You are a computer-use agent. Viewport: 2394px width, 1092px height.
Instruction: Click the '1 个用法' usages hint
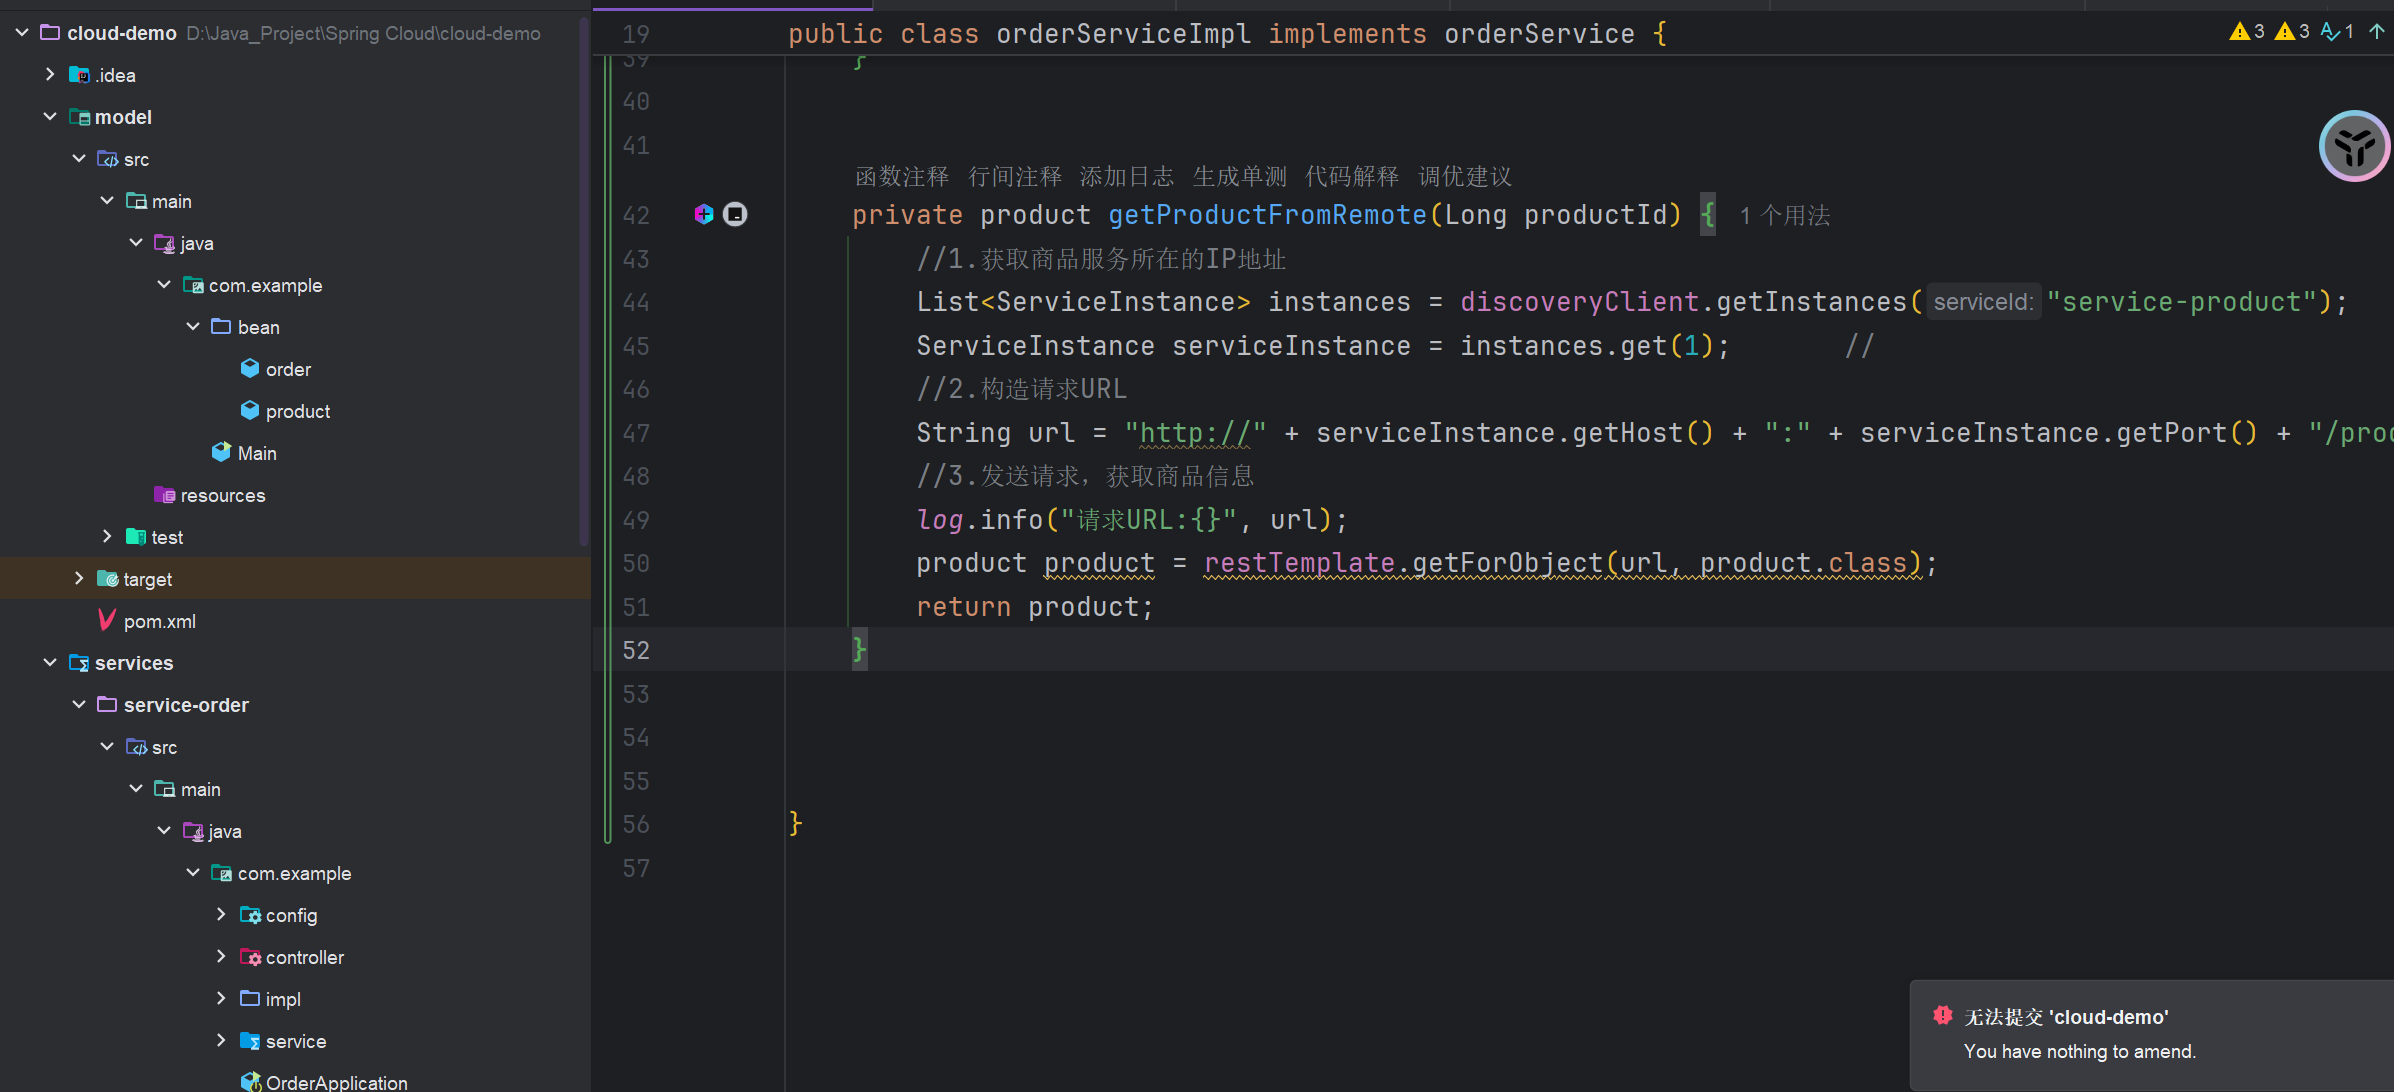click(x=1784, y=216)
